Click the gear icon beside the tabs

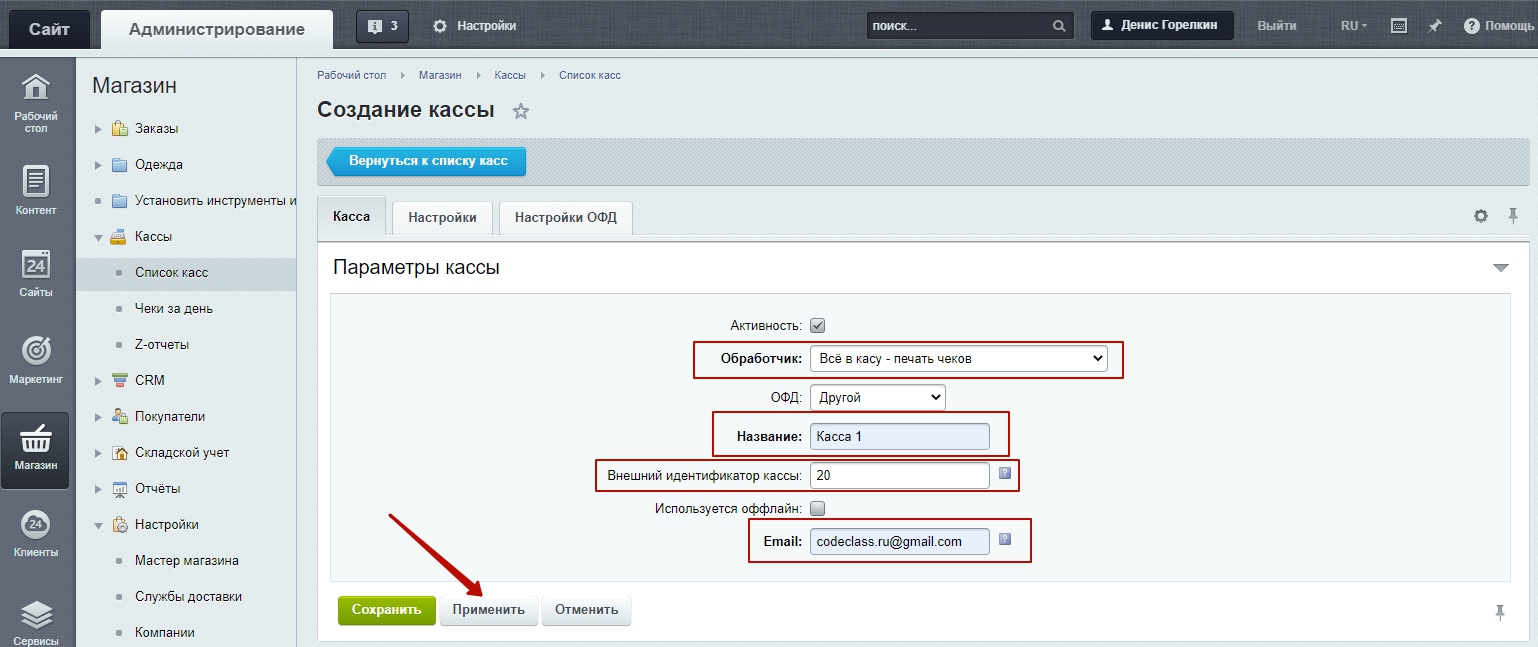(1481, 216)
